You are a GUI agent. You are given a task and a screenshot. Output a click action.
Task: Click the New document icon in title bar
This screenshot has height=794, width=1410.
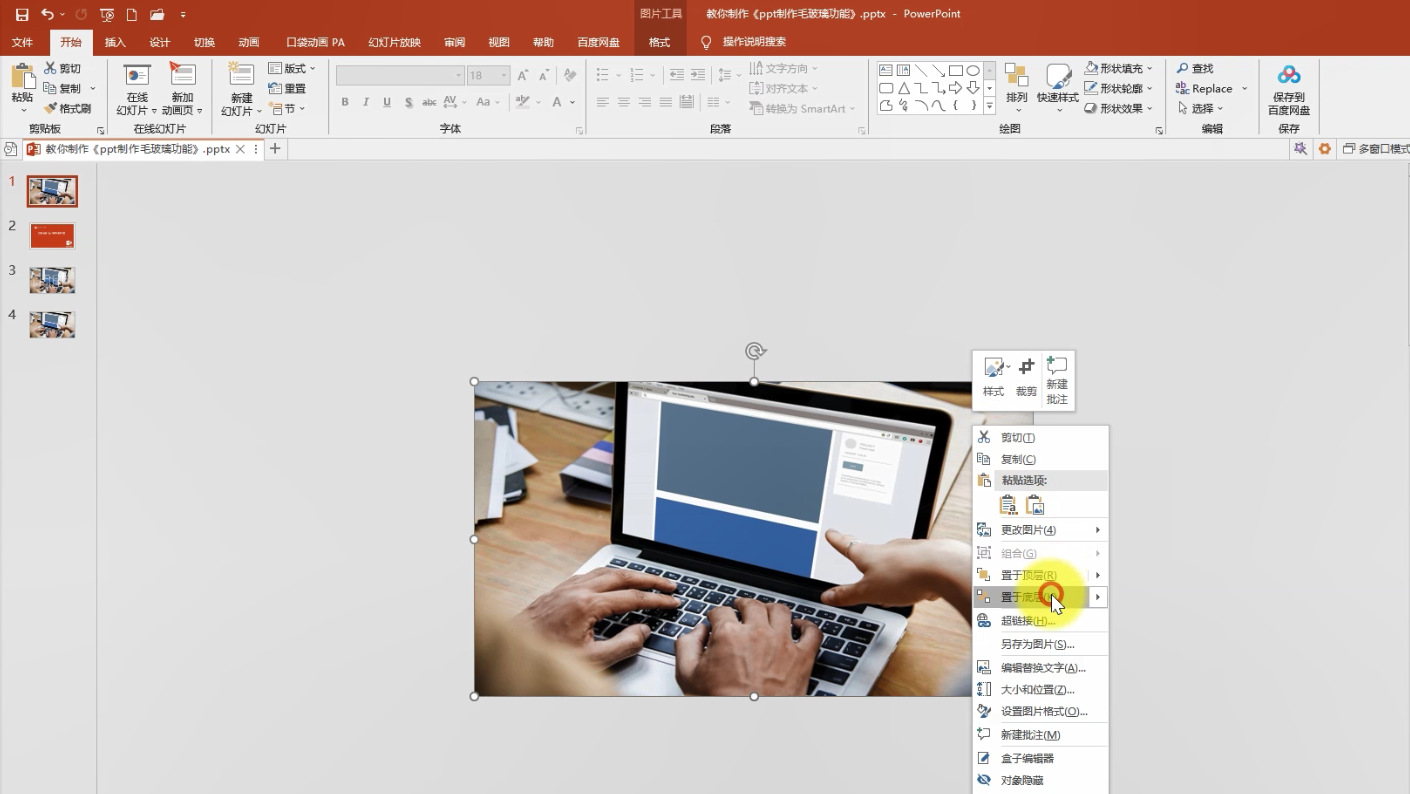point(131,15)
